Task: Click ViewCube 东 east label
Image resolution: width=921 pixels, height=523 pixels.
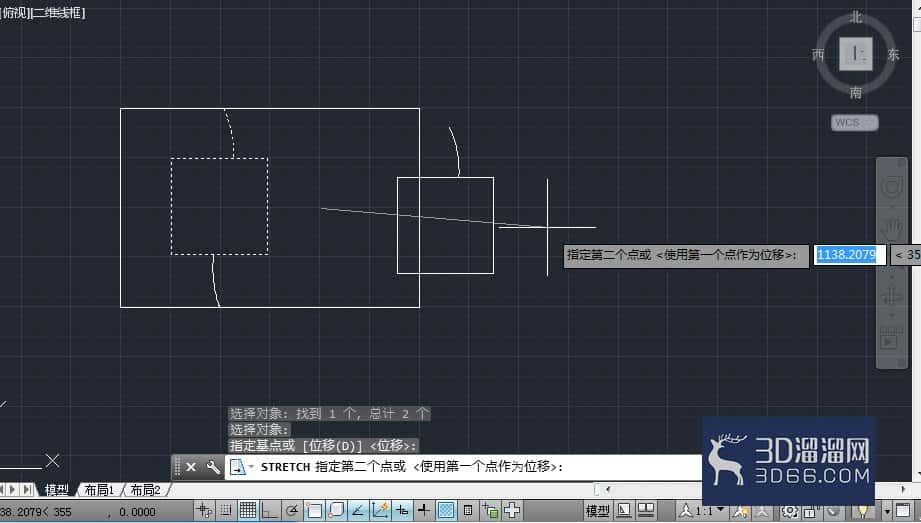Action: pyautogui.click(x=893, y=55)
